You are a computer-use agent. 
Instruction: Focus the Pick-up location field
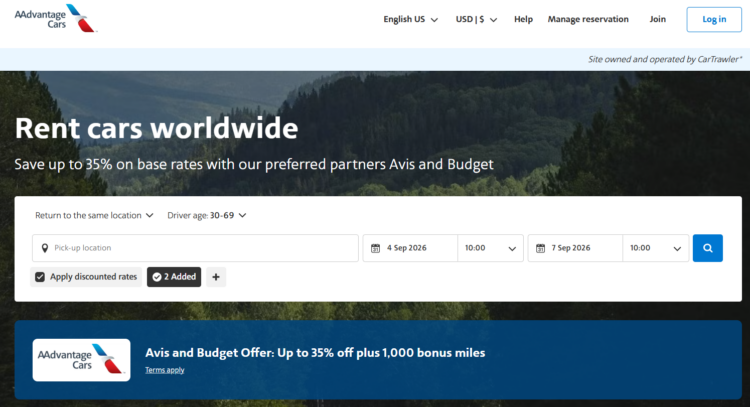tap(195, 248)
